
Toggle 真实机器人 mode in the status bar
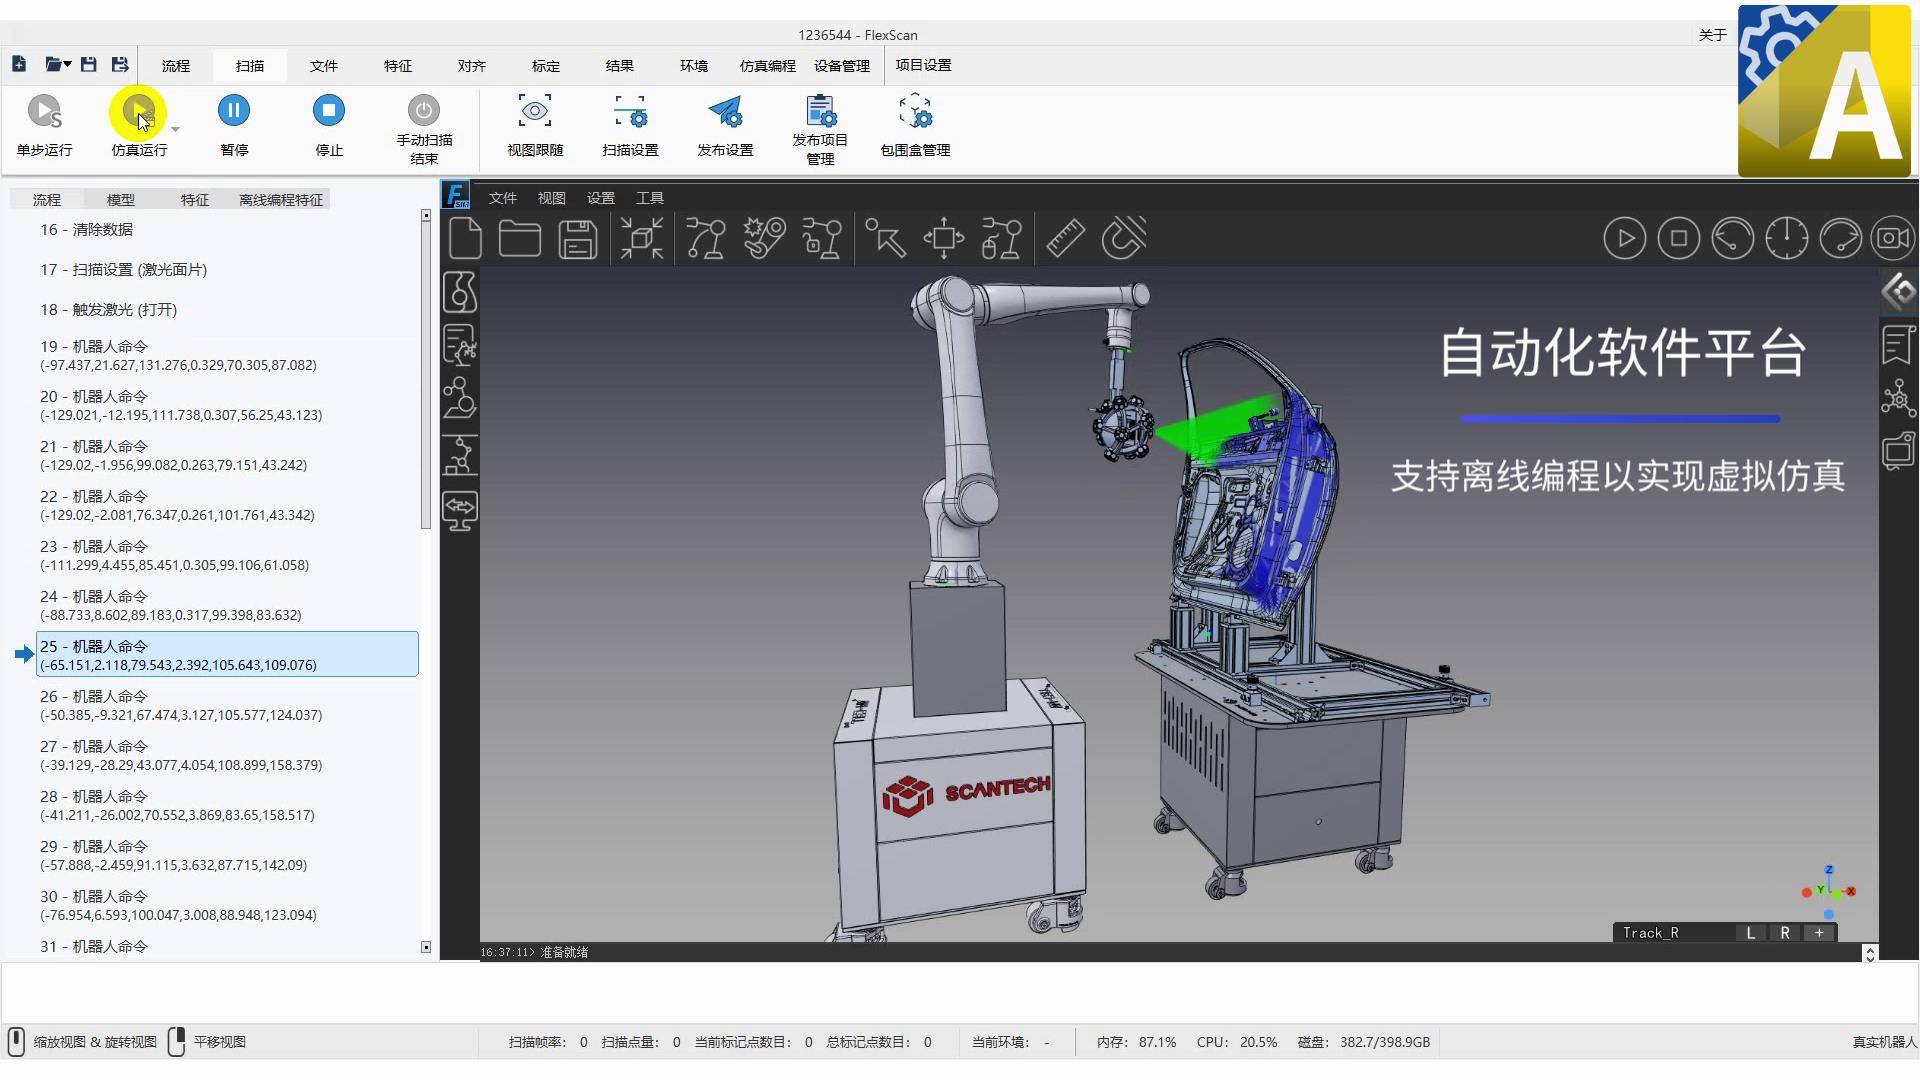click(x=1878, y=1041)
